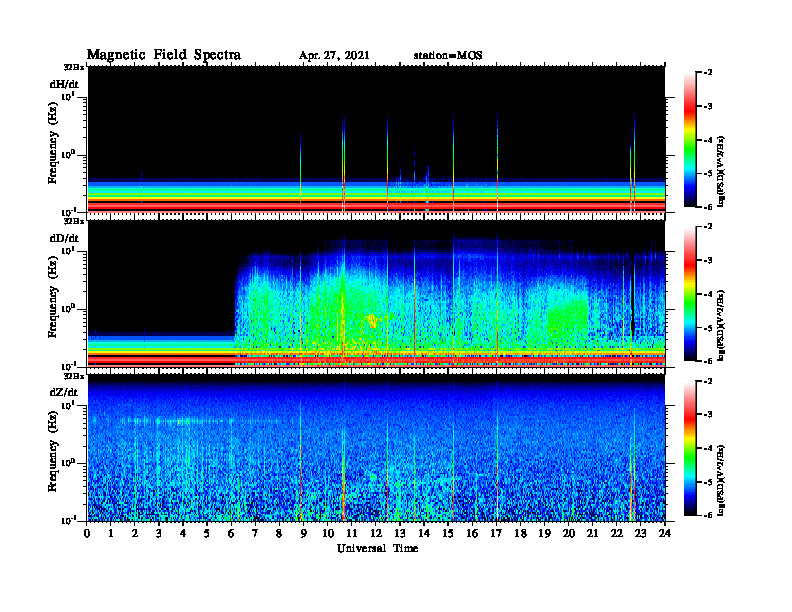This screenshot has height=612, width=792.
Task: Select the "dH/dt" panel label
Action: point(64,84)
